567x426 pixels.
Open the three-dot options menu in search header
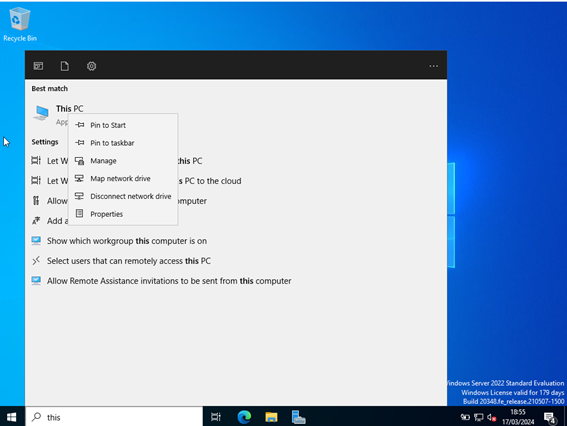tap(434, 66)
